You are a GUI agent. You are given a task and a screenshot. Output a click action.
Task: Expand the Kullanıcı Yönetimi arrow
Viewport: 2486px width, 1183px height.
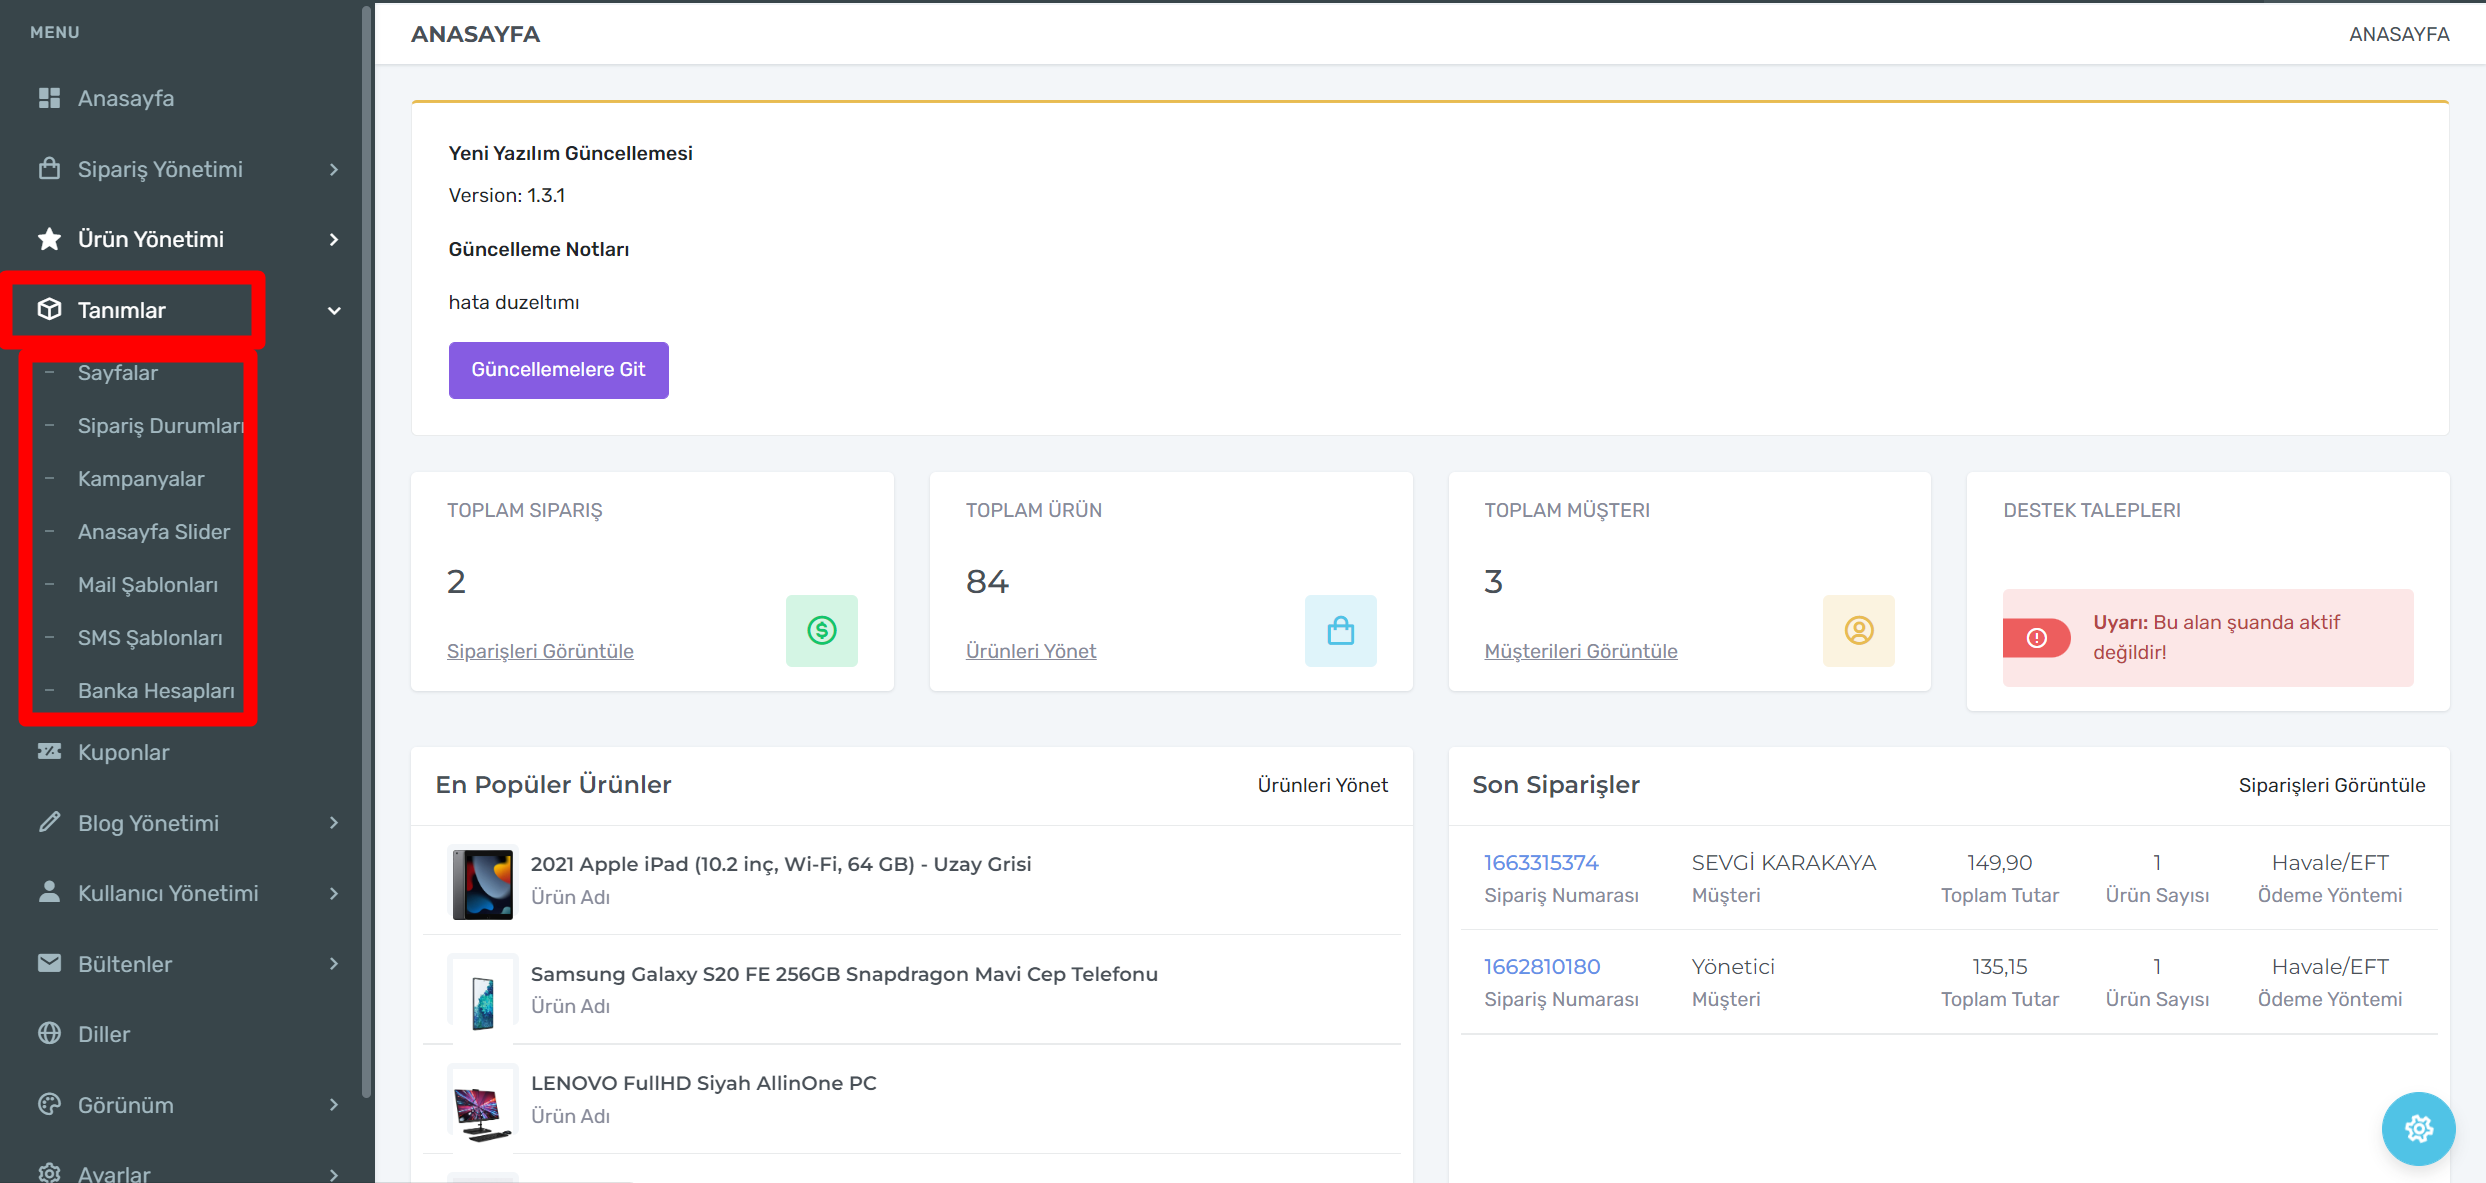pos(334,893)
